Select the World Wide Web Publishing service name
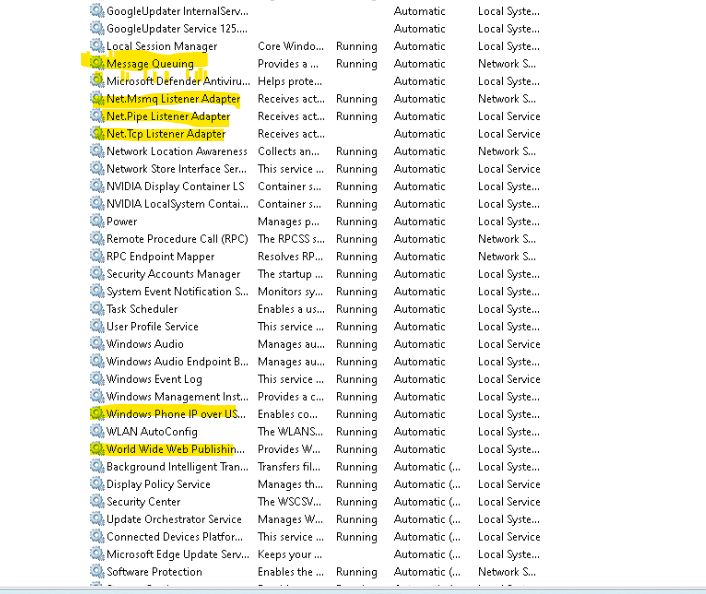The width and height of the screenshot is (706, 594). (176, 449)
